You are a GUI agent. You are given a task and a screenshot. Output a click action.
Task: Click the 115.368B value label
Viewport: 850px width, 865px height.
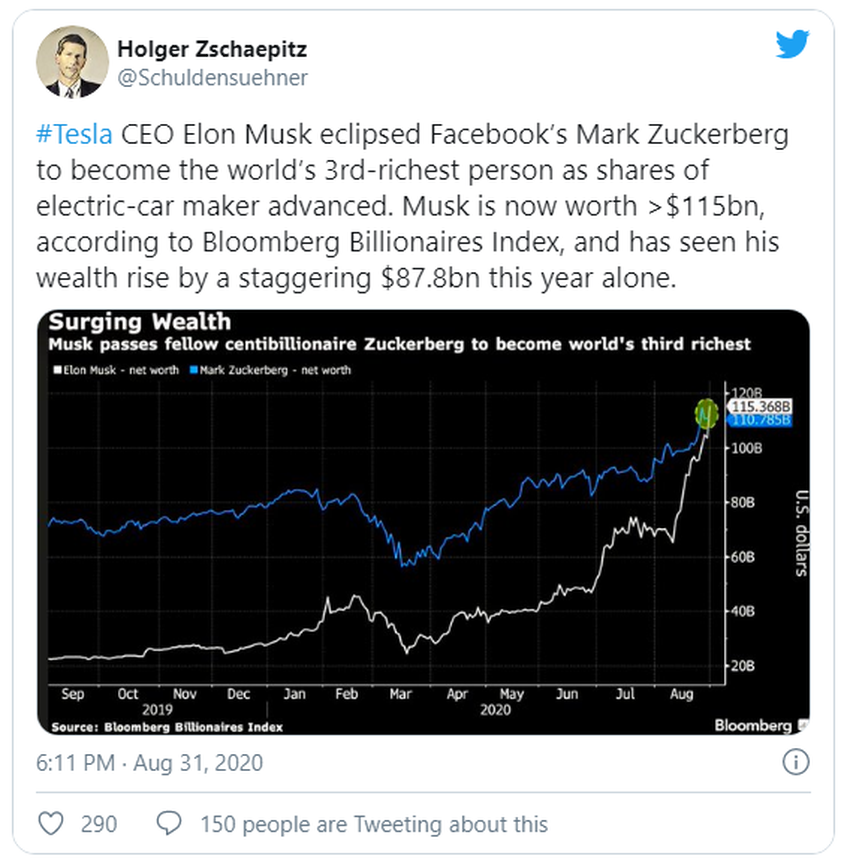(762, 407)
